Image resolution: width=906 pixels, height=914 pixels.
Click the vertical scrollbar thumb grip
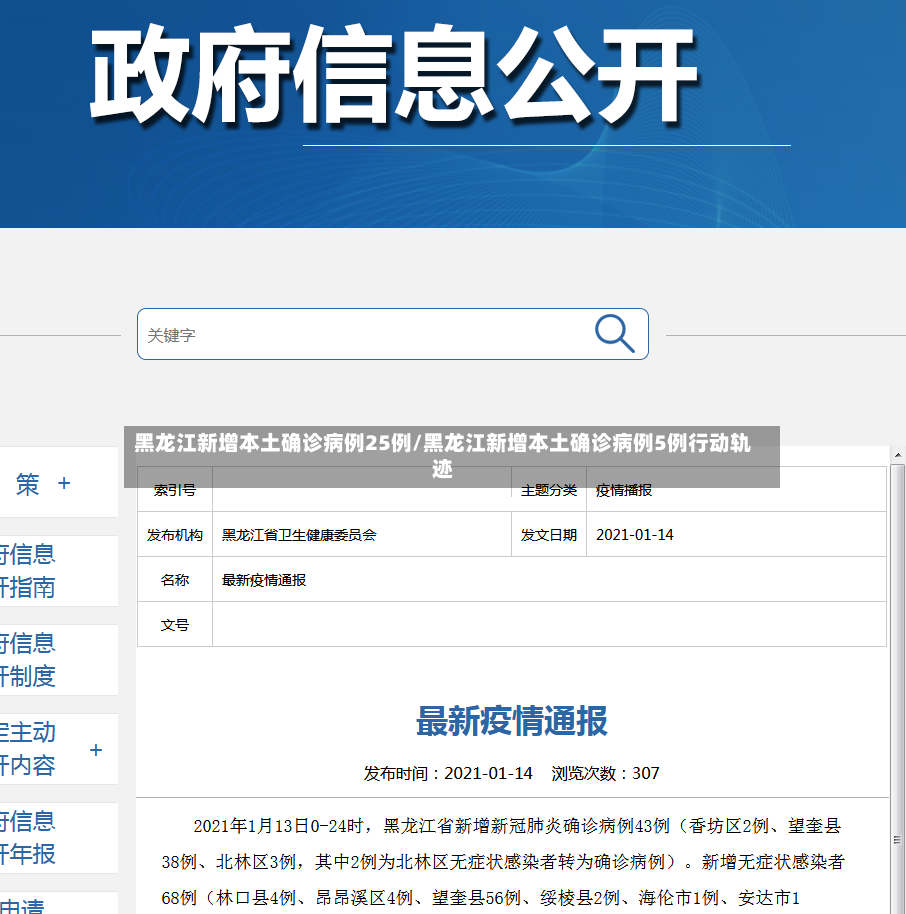[897, 840]
